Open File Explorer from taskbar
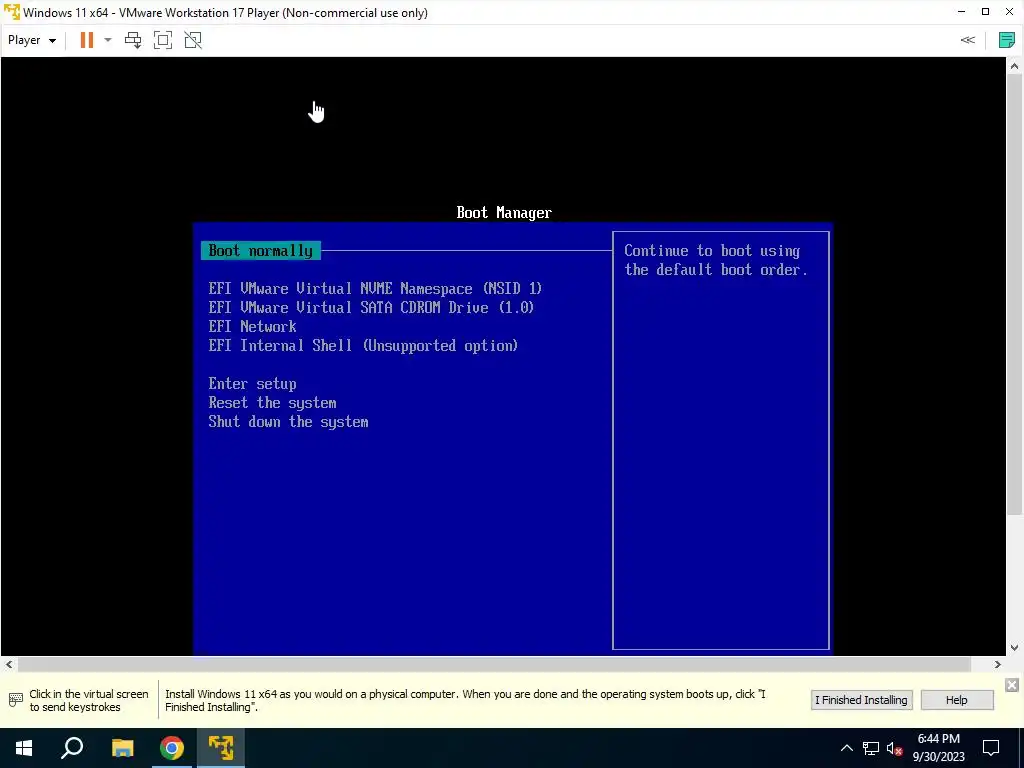 click(x=122, y=748)
